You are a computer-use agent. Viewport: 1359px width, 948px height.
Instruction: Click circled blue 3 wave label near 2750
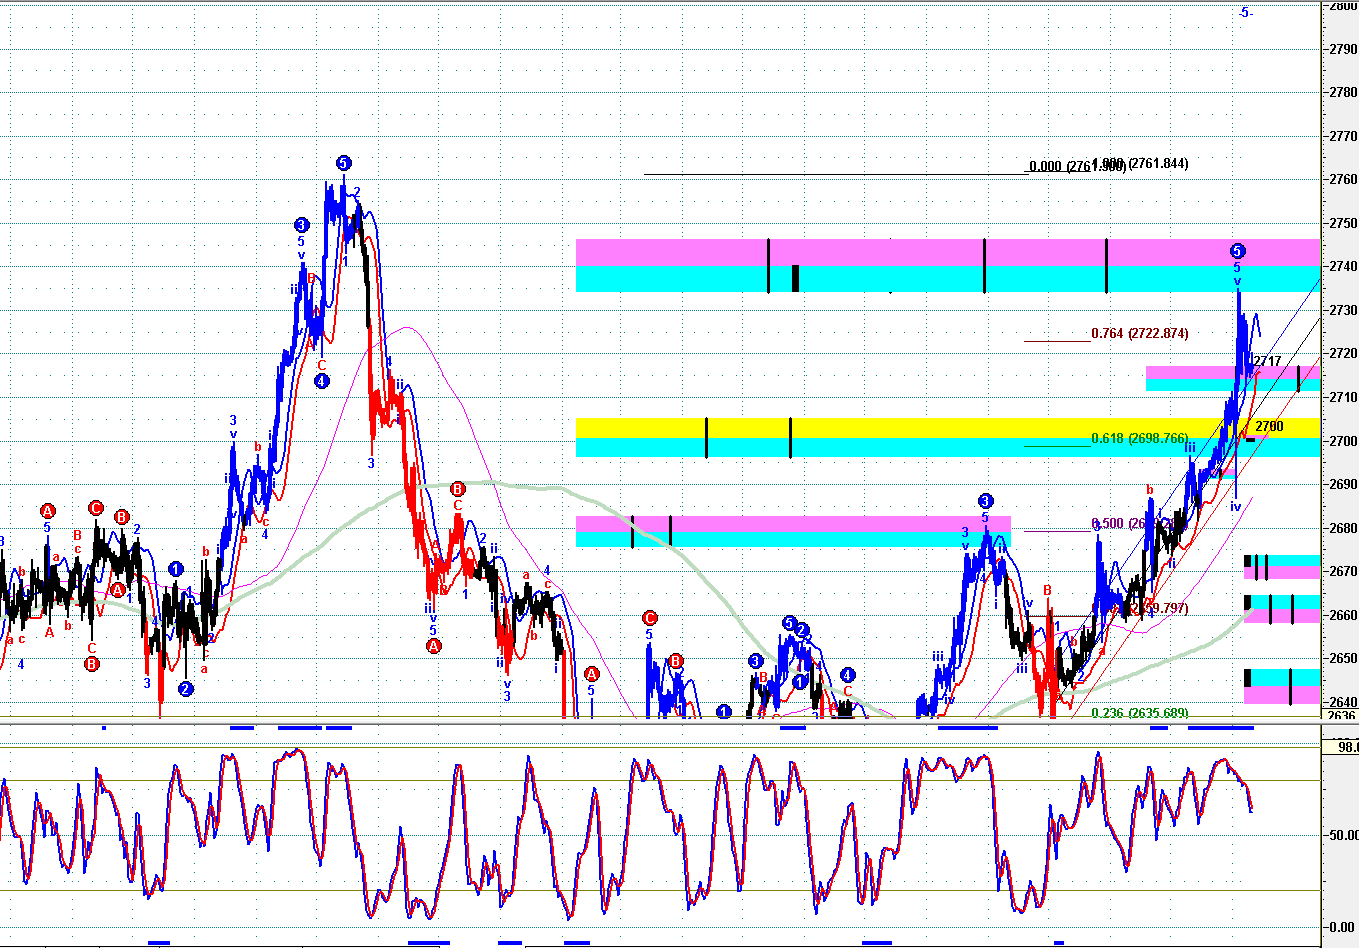301,225
